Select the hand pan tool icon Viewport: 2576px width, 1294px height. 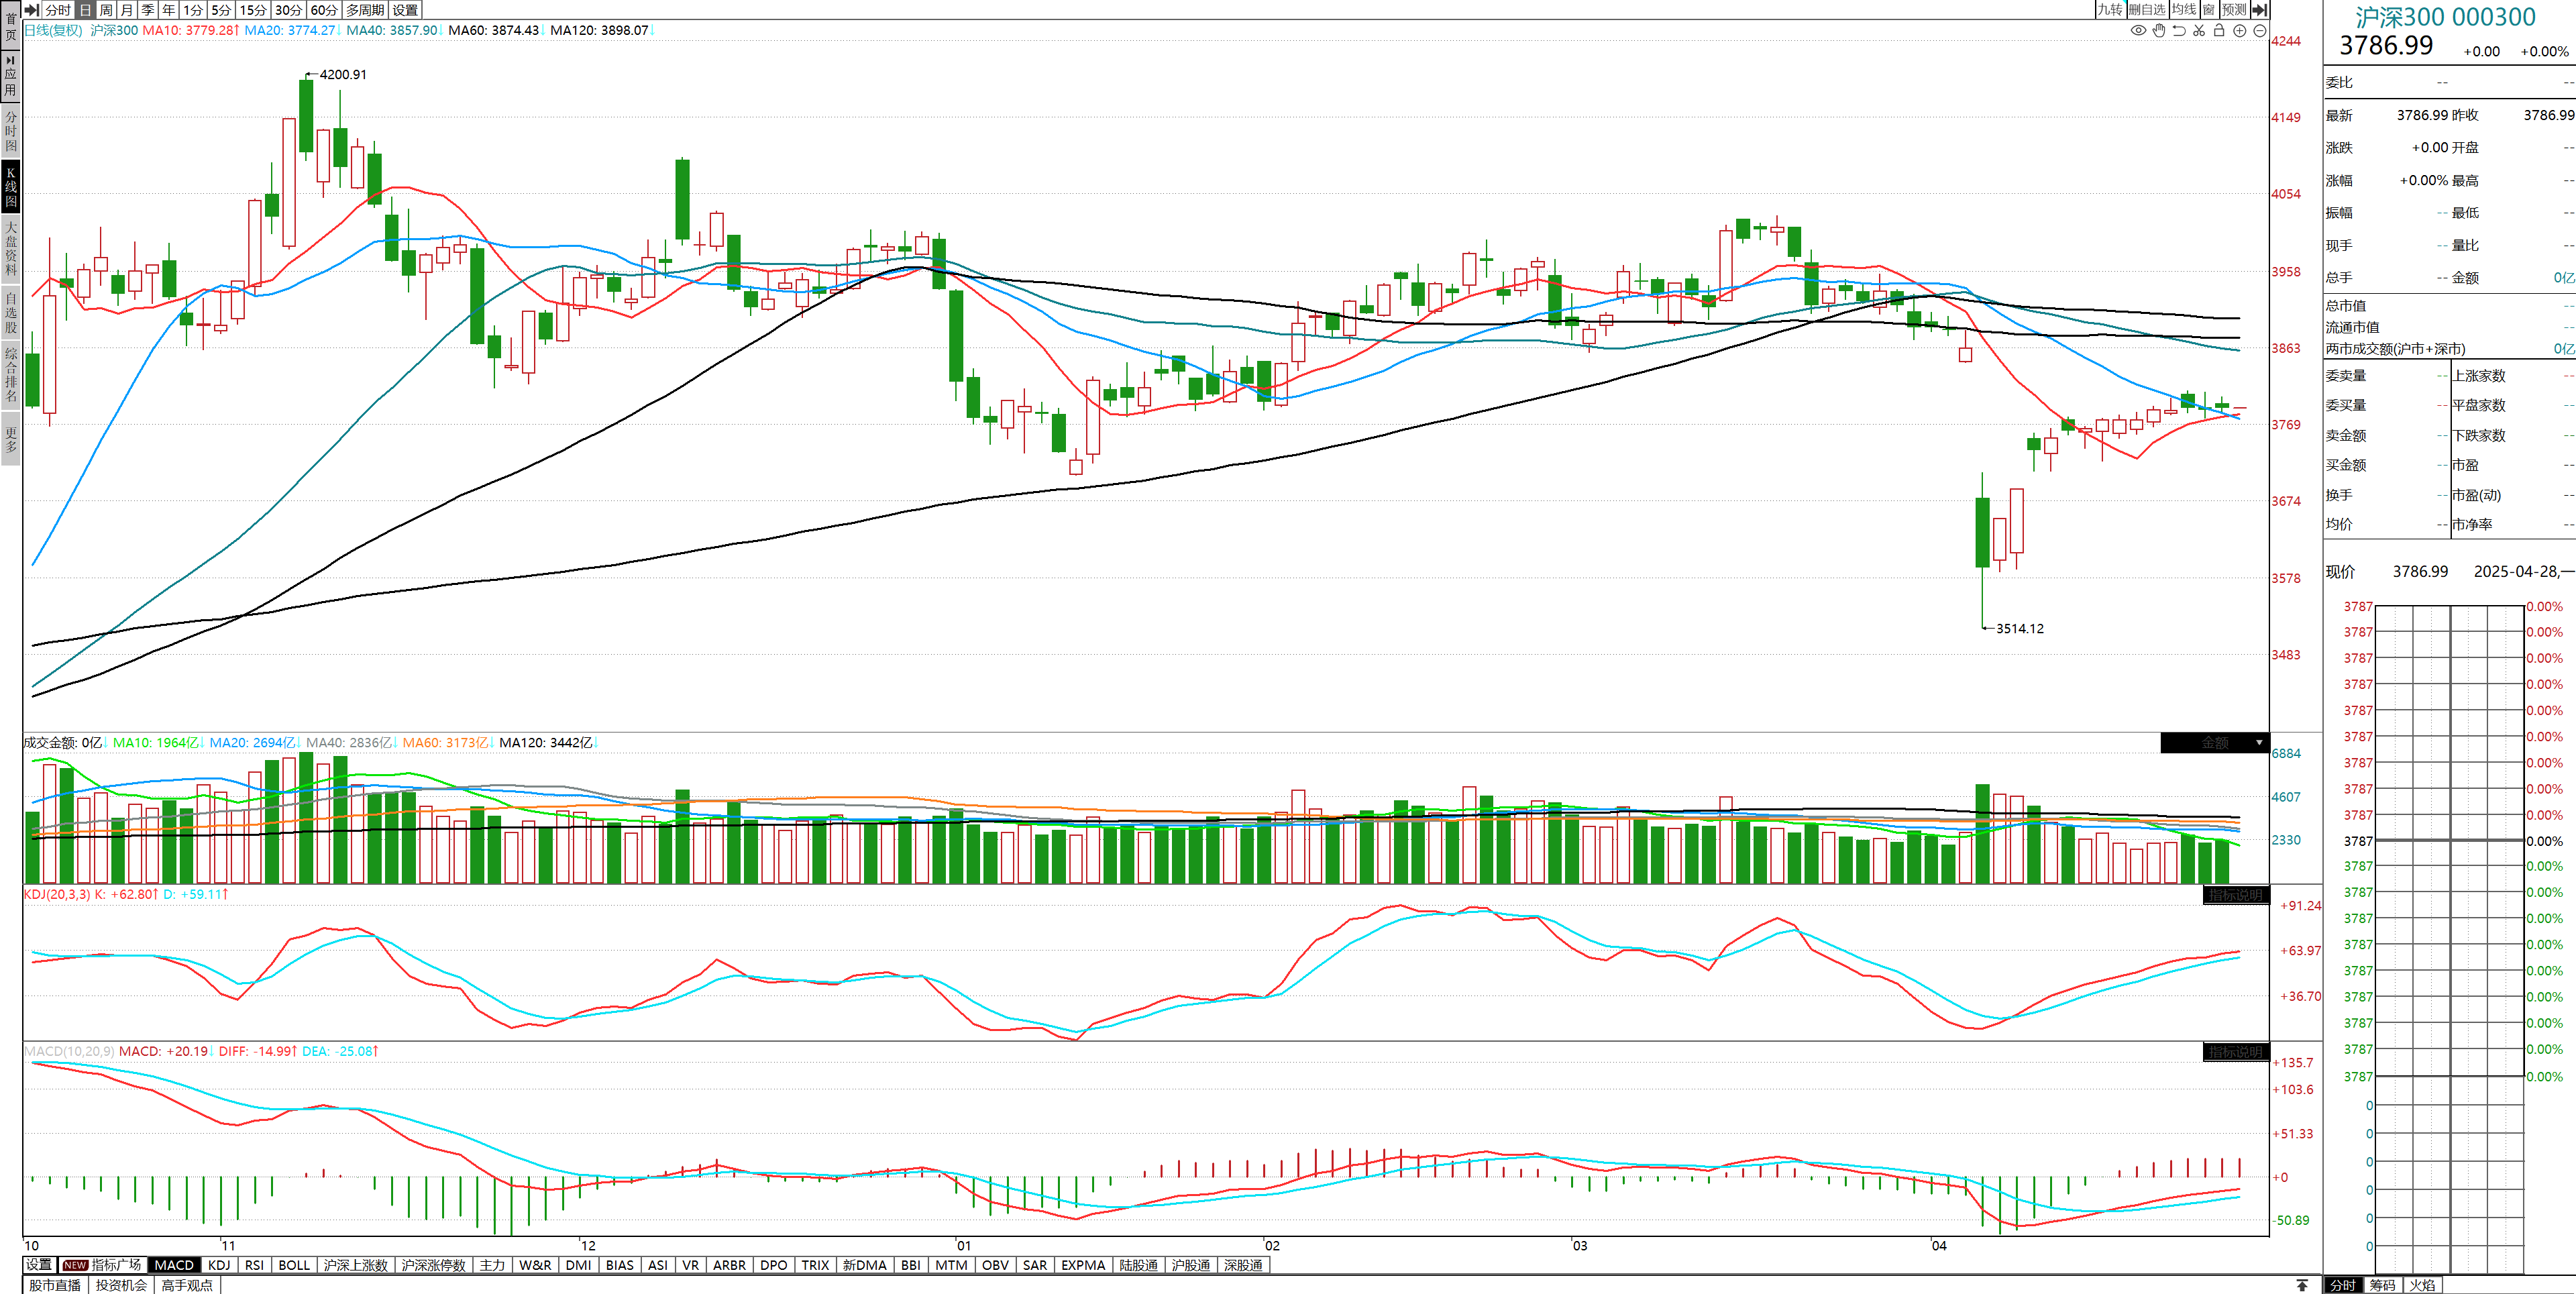pyautogui.click(x=2159, y=31)
